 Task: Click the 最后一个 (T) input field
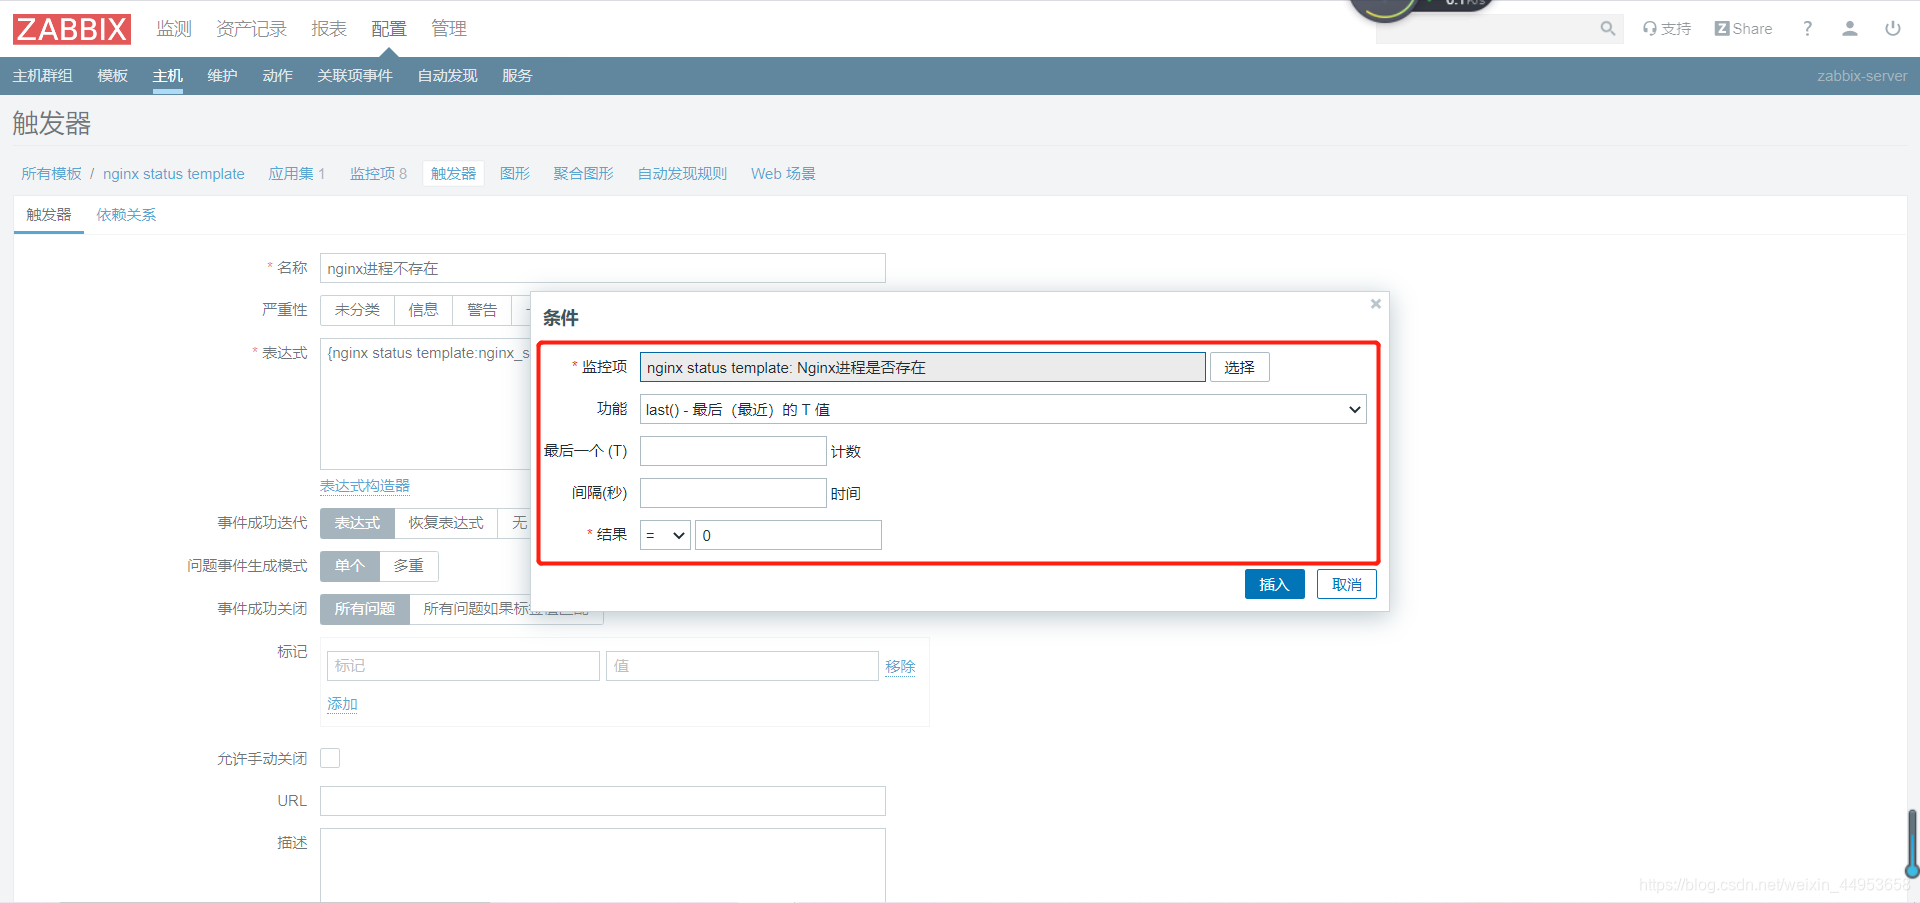click(x=733, y=451)
